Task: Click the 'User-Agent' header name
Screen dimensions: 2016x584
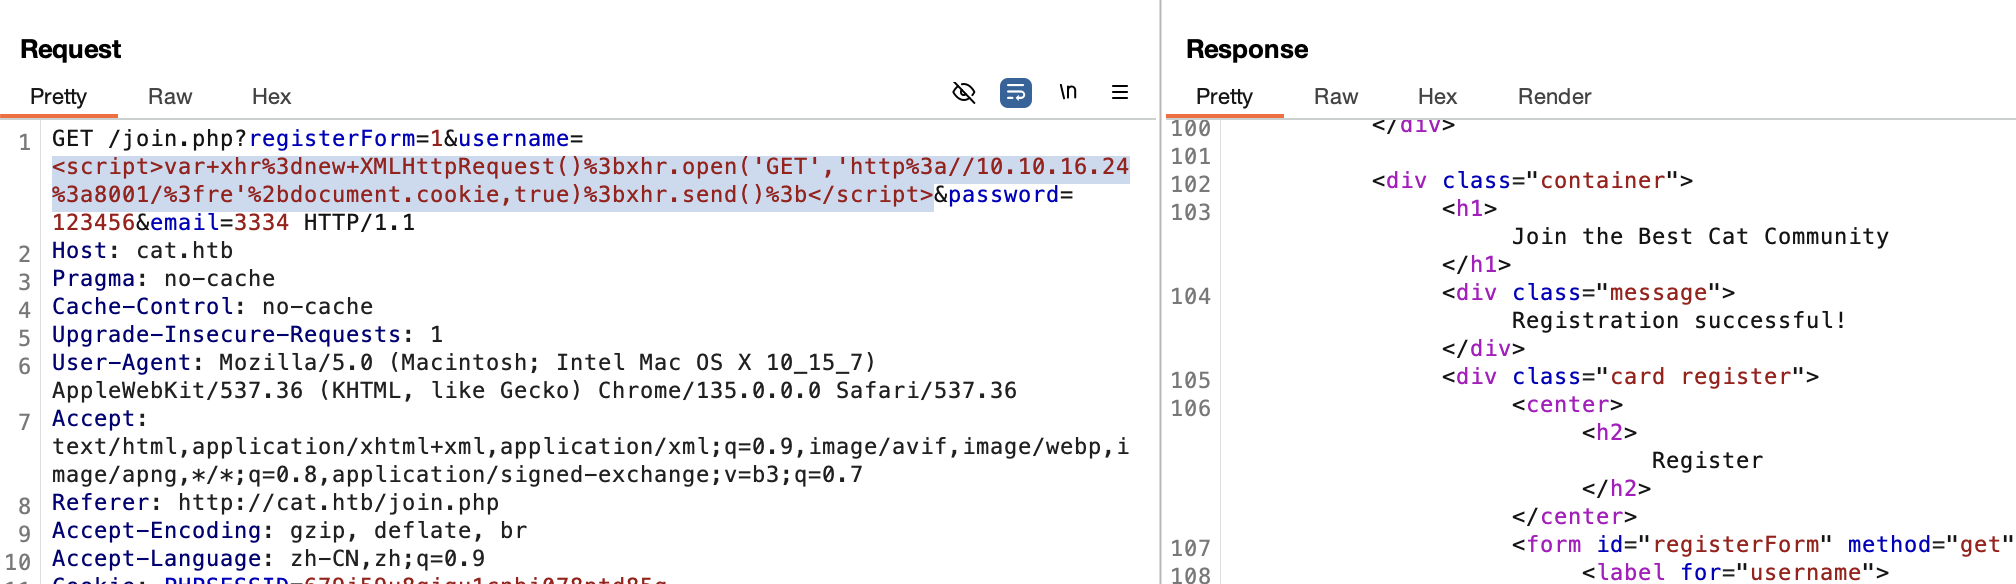Action: [x=121, y=363]
